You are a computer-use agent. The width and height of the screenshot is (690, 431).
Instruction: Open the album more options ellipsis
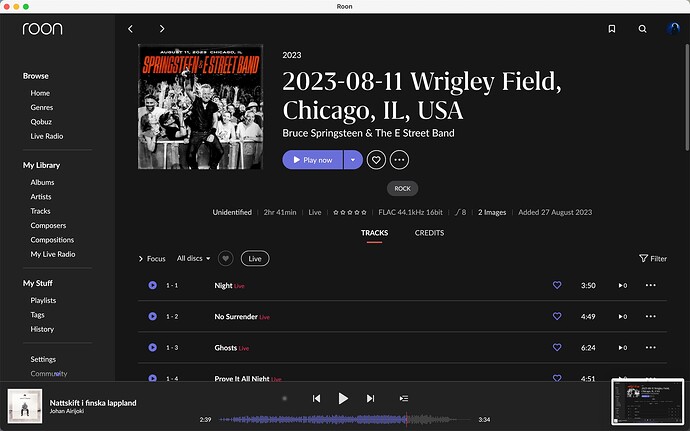click(400, 160)
